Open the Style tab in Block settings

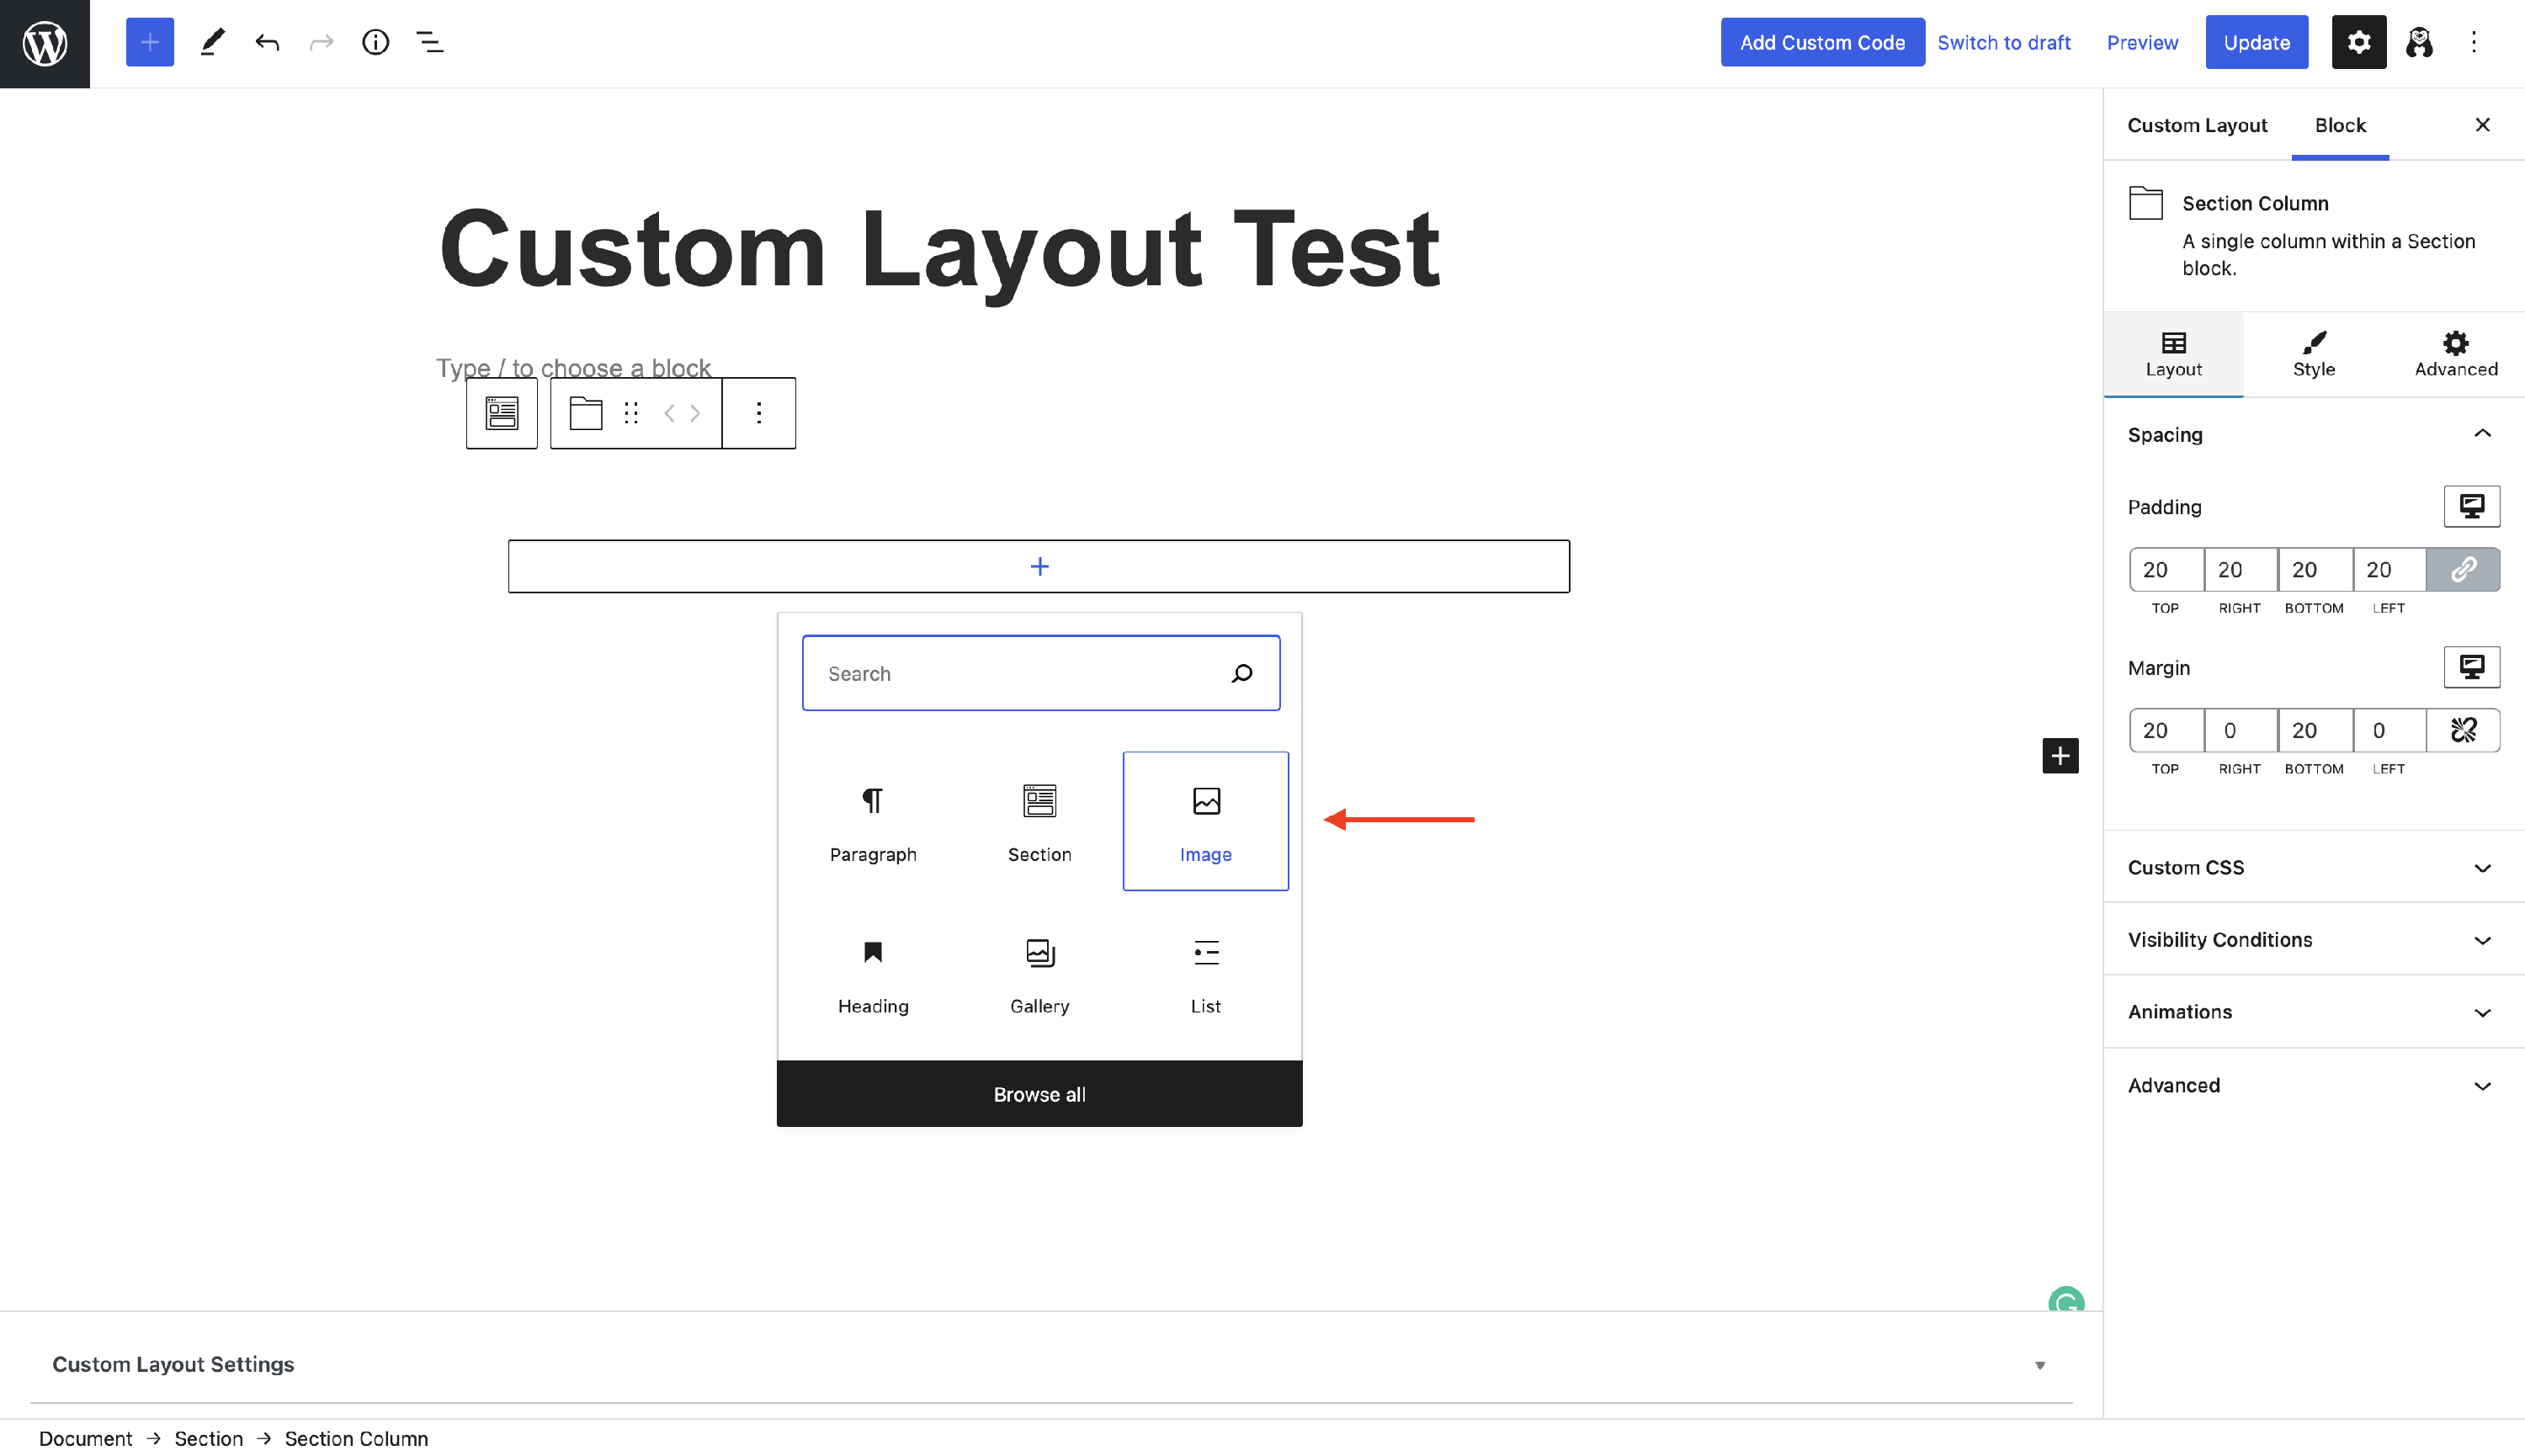[x=2314, y=354]
